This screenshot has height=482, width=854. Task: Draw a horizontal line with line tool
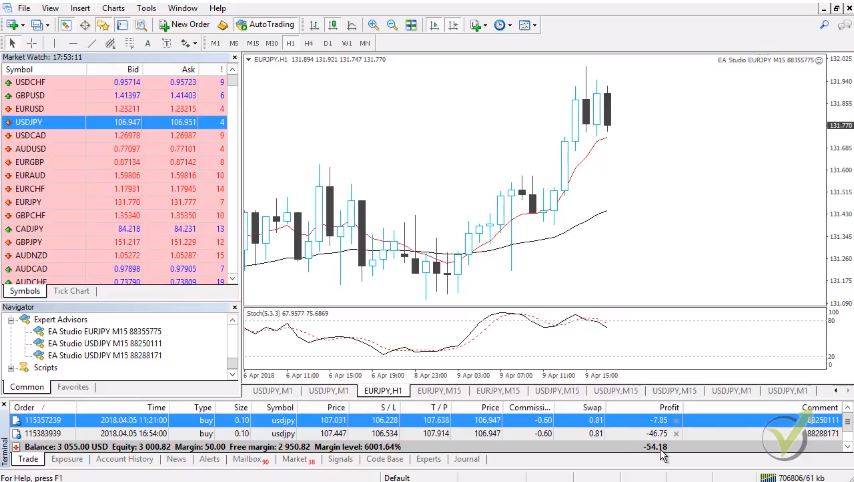coord(73,43)
